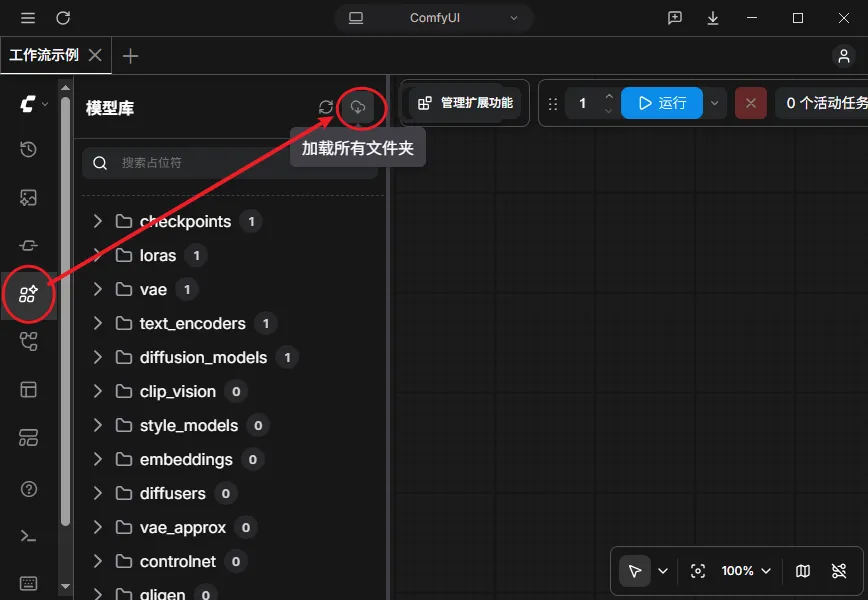Toggle the terminal console panel

click(28, 536)
